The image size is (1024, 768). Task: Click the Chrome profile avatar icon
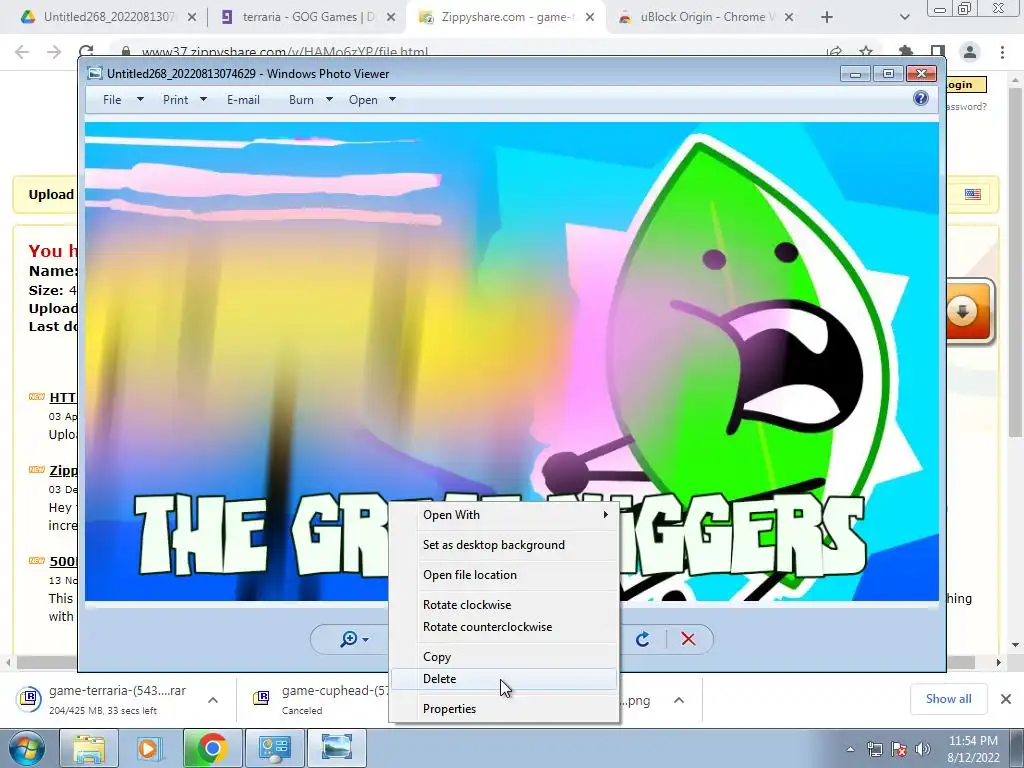point(970,52)
